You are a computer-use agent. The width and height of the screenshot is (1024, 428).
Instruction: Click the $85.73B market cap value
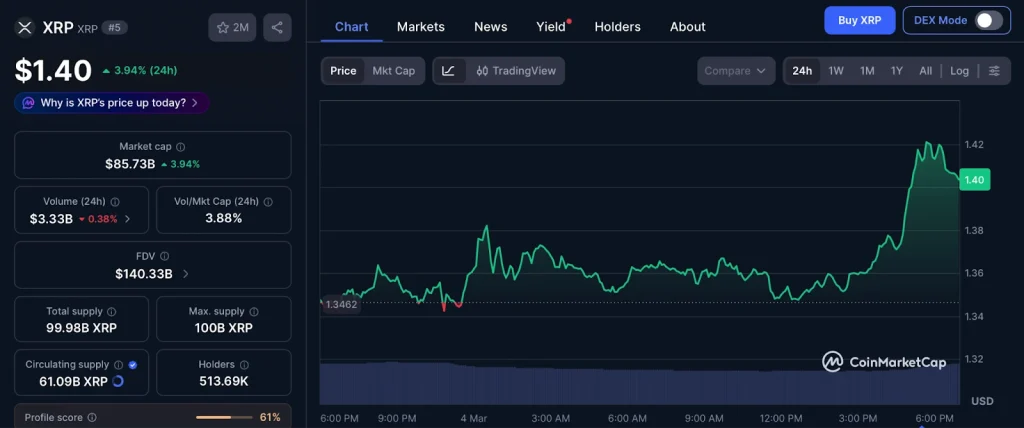click(x=130, y=164)
